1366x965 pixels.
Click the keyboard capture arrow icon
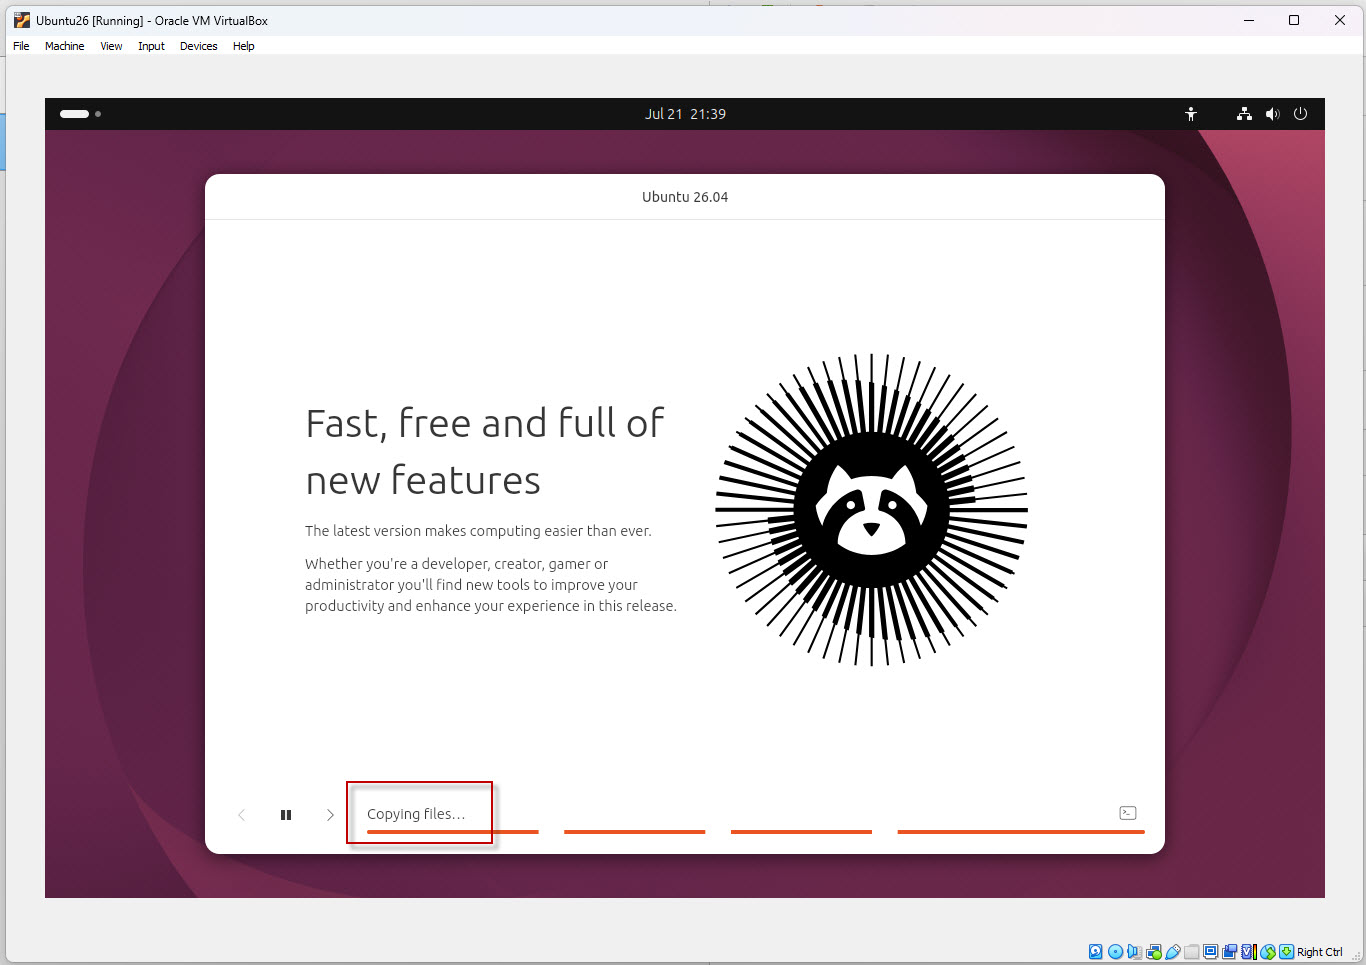1286,952
